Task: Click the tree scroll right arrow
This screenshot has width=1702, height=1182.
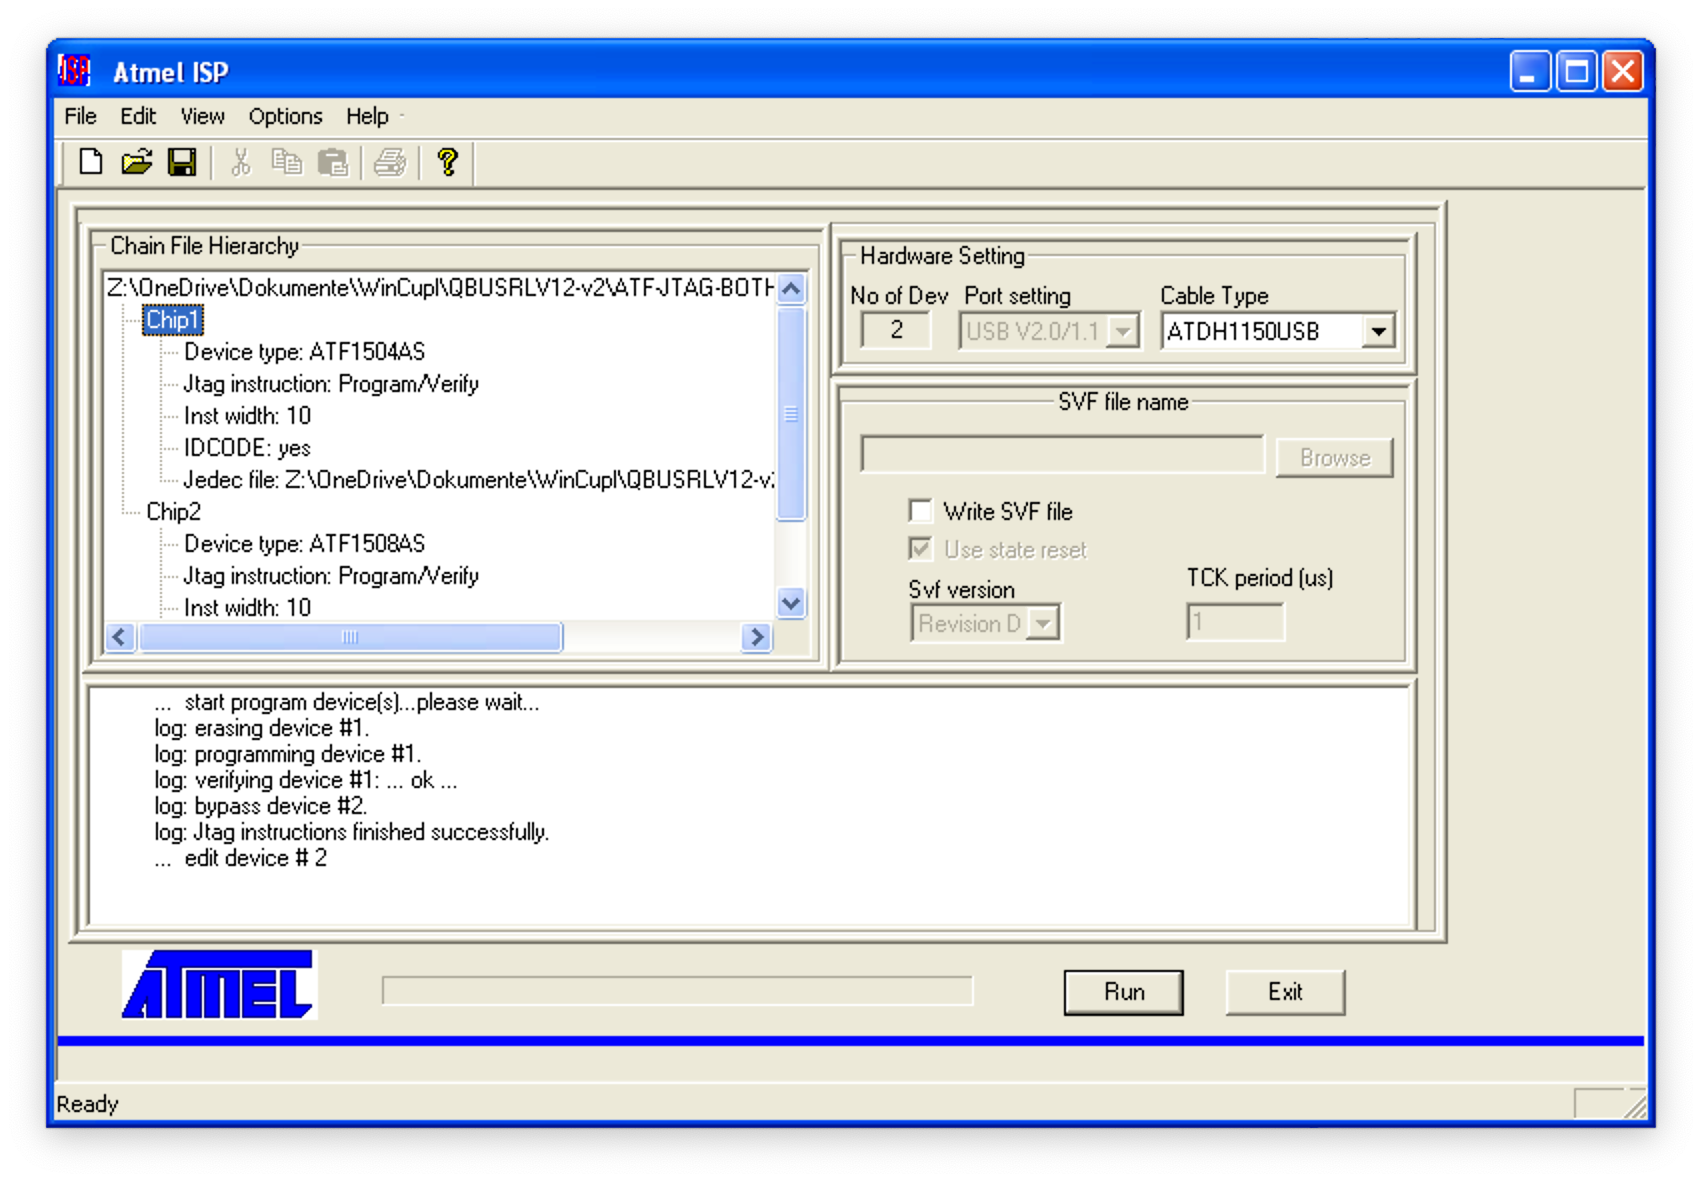Action: point(757,637)
